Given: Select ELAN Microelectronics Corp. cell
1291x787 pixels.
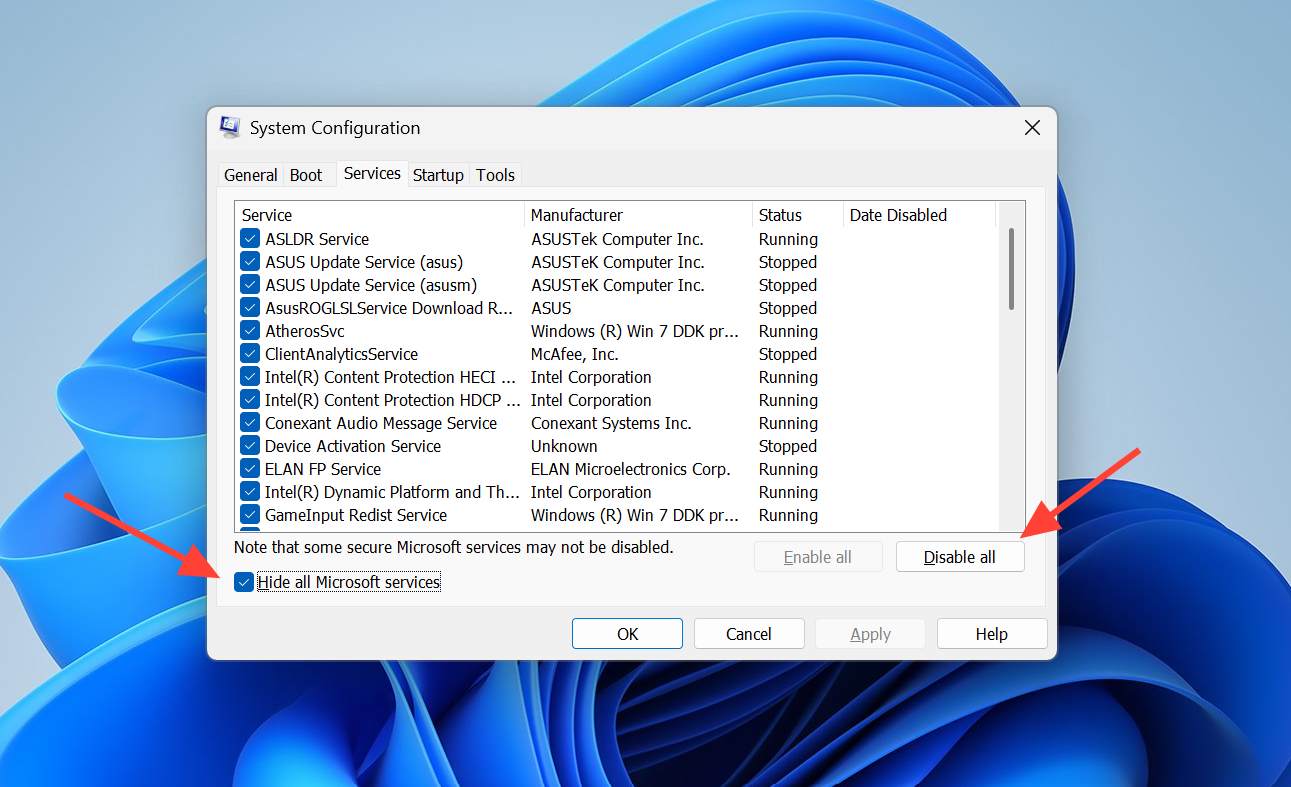Looking at the screenshot, I should click(x=631, y=469).
